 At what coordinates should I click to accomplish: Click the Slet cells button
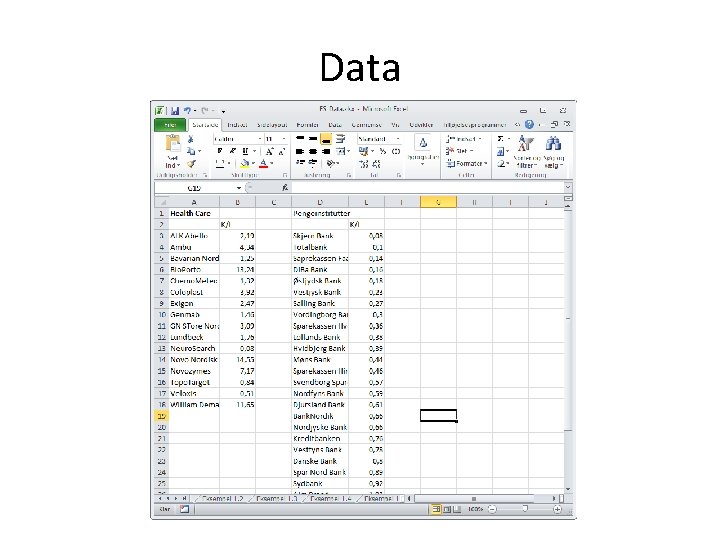click(459, 151)
